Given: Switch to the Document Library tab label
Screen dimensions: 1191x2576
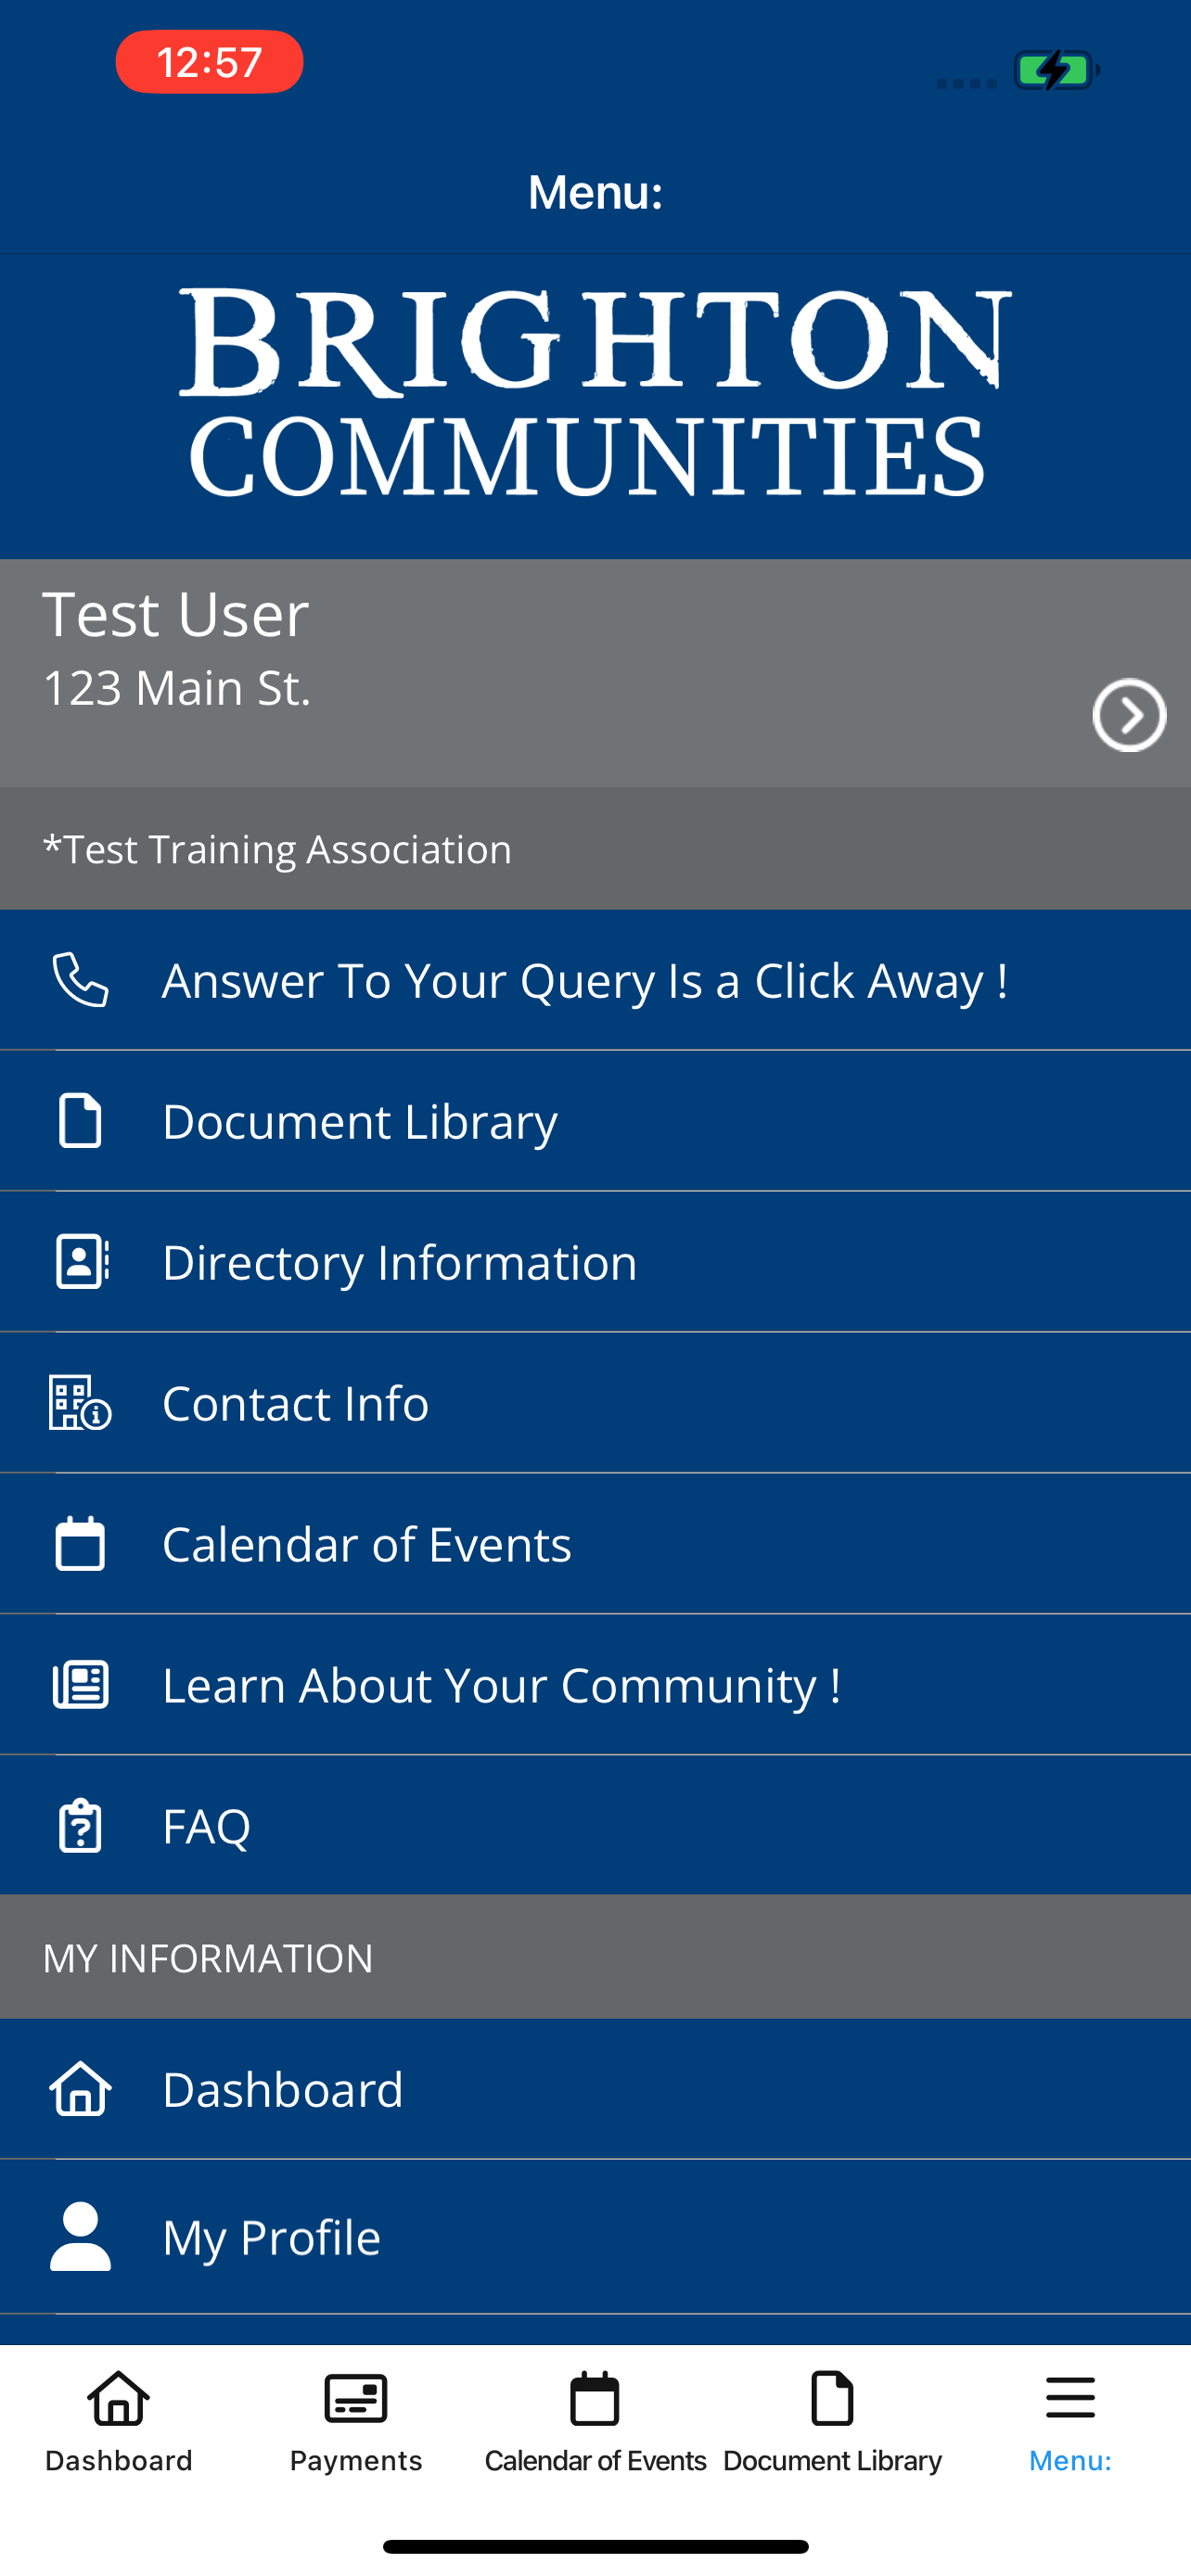Looking at the screenshot, I should tap(832, 2460).
